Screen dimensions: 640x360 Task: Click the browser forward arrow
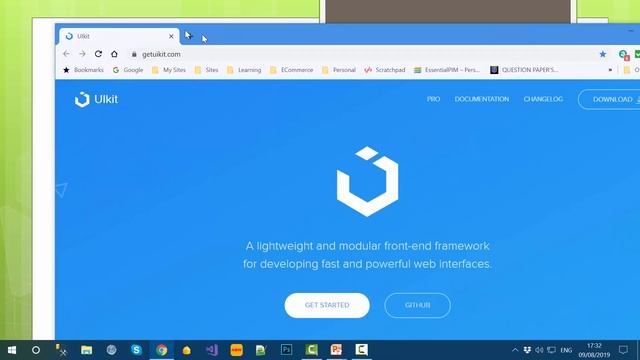[82, 54]
